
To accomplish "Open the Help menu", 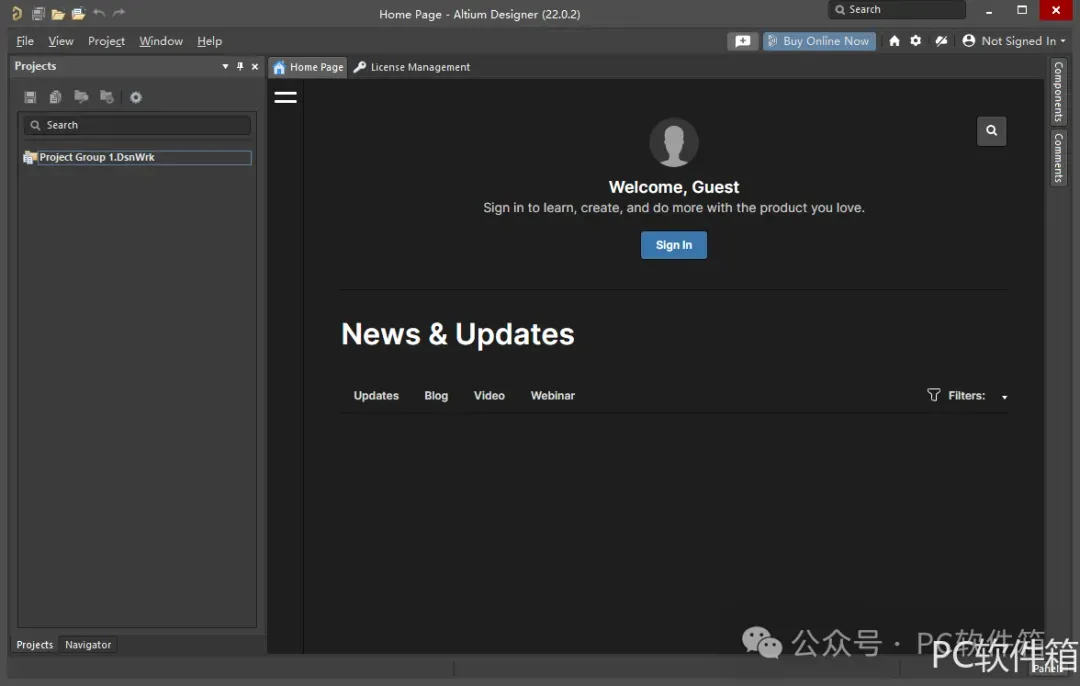I will 209,41.
